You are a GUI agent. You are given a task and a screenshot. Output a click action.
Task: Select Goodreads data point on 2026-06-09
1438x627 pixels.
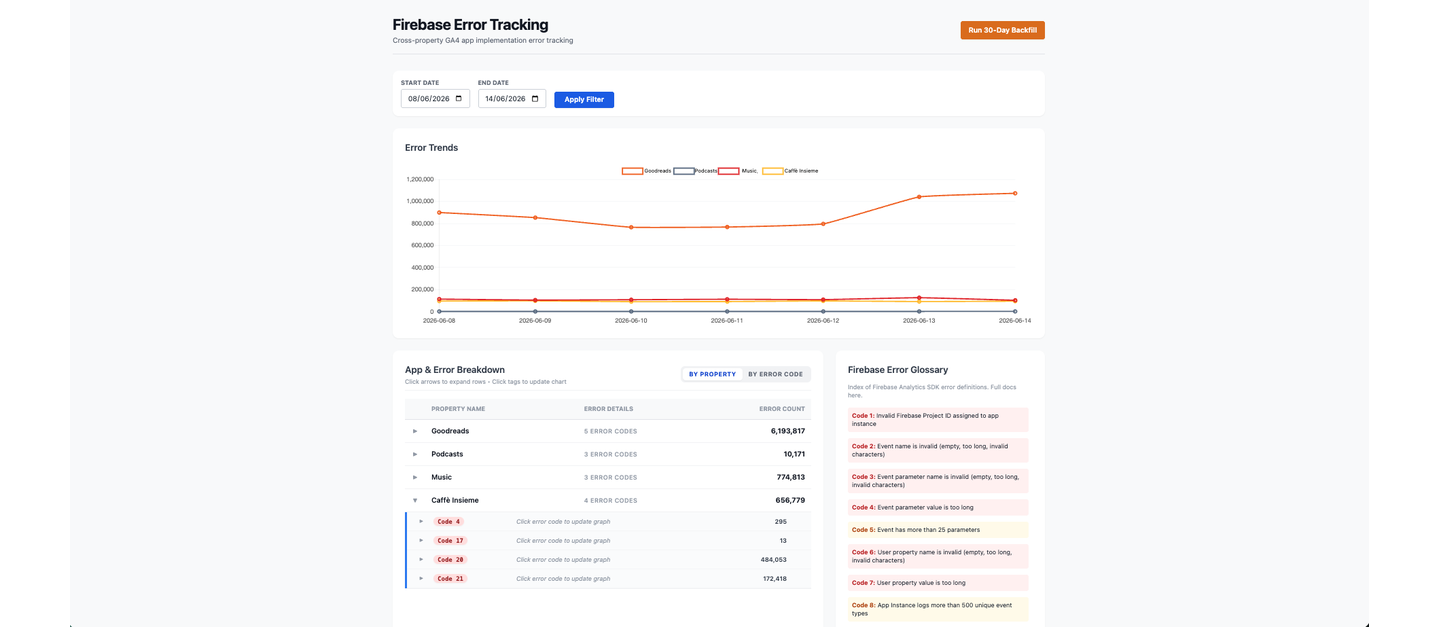click(x=535, y=217)
